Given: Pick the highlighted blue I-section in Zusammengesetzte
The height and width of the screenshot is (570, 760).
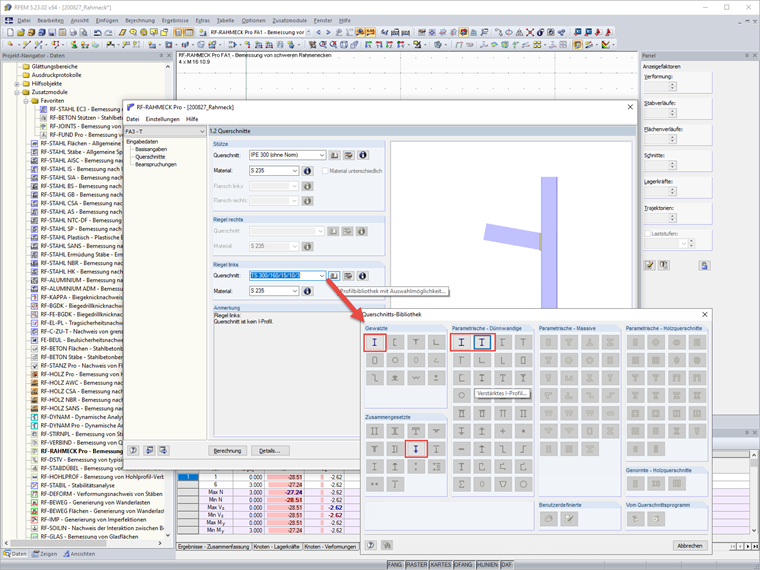Looking at the screenshot, I should tap(415, 450).
